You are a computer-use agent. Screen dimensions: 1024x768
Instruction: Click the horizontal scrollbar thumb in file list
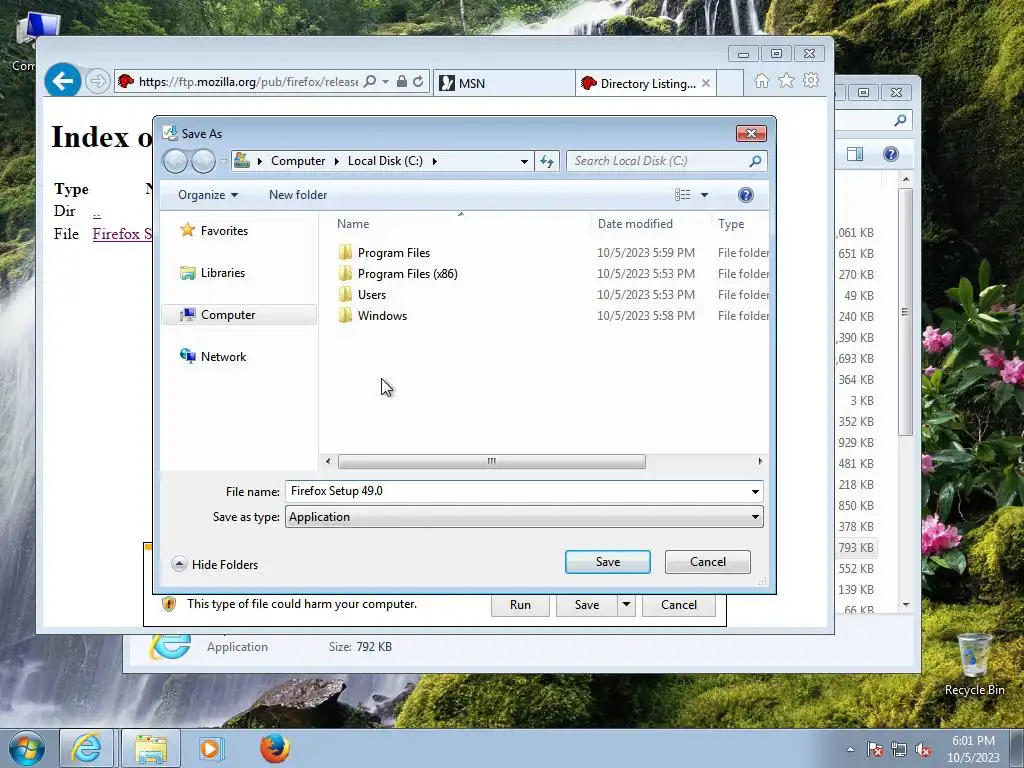pyautogui.click(x=492, y=462)
